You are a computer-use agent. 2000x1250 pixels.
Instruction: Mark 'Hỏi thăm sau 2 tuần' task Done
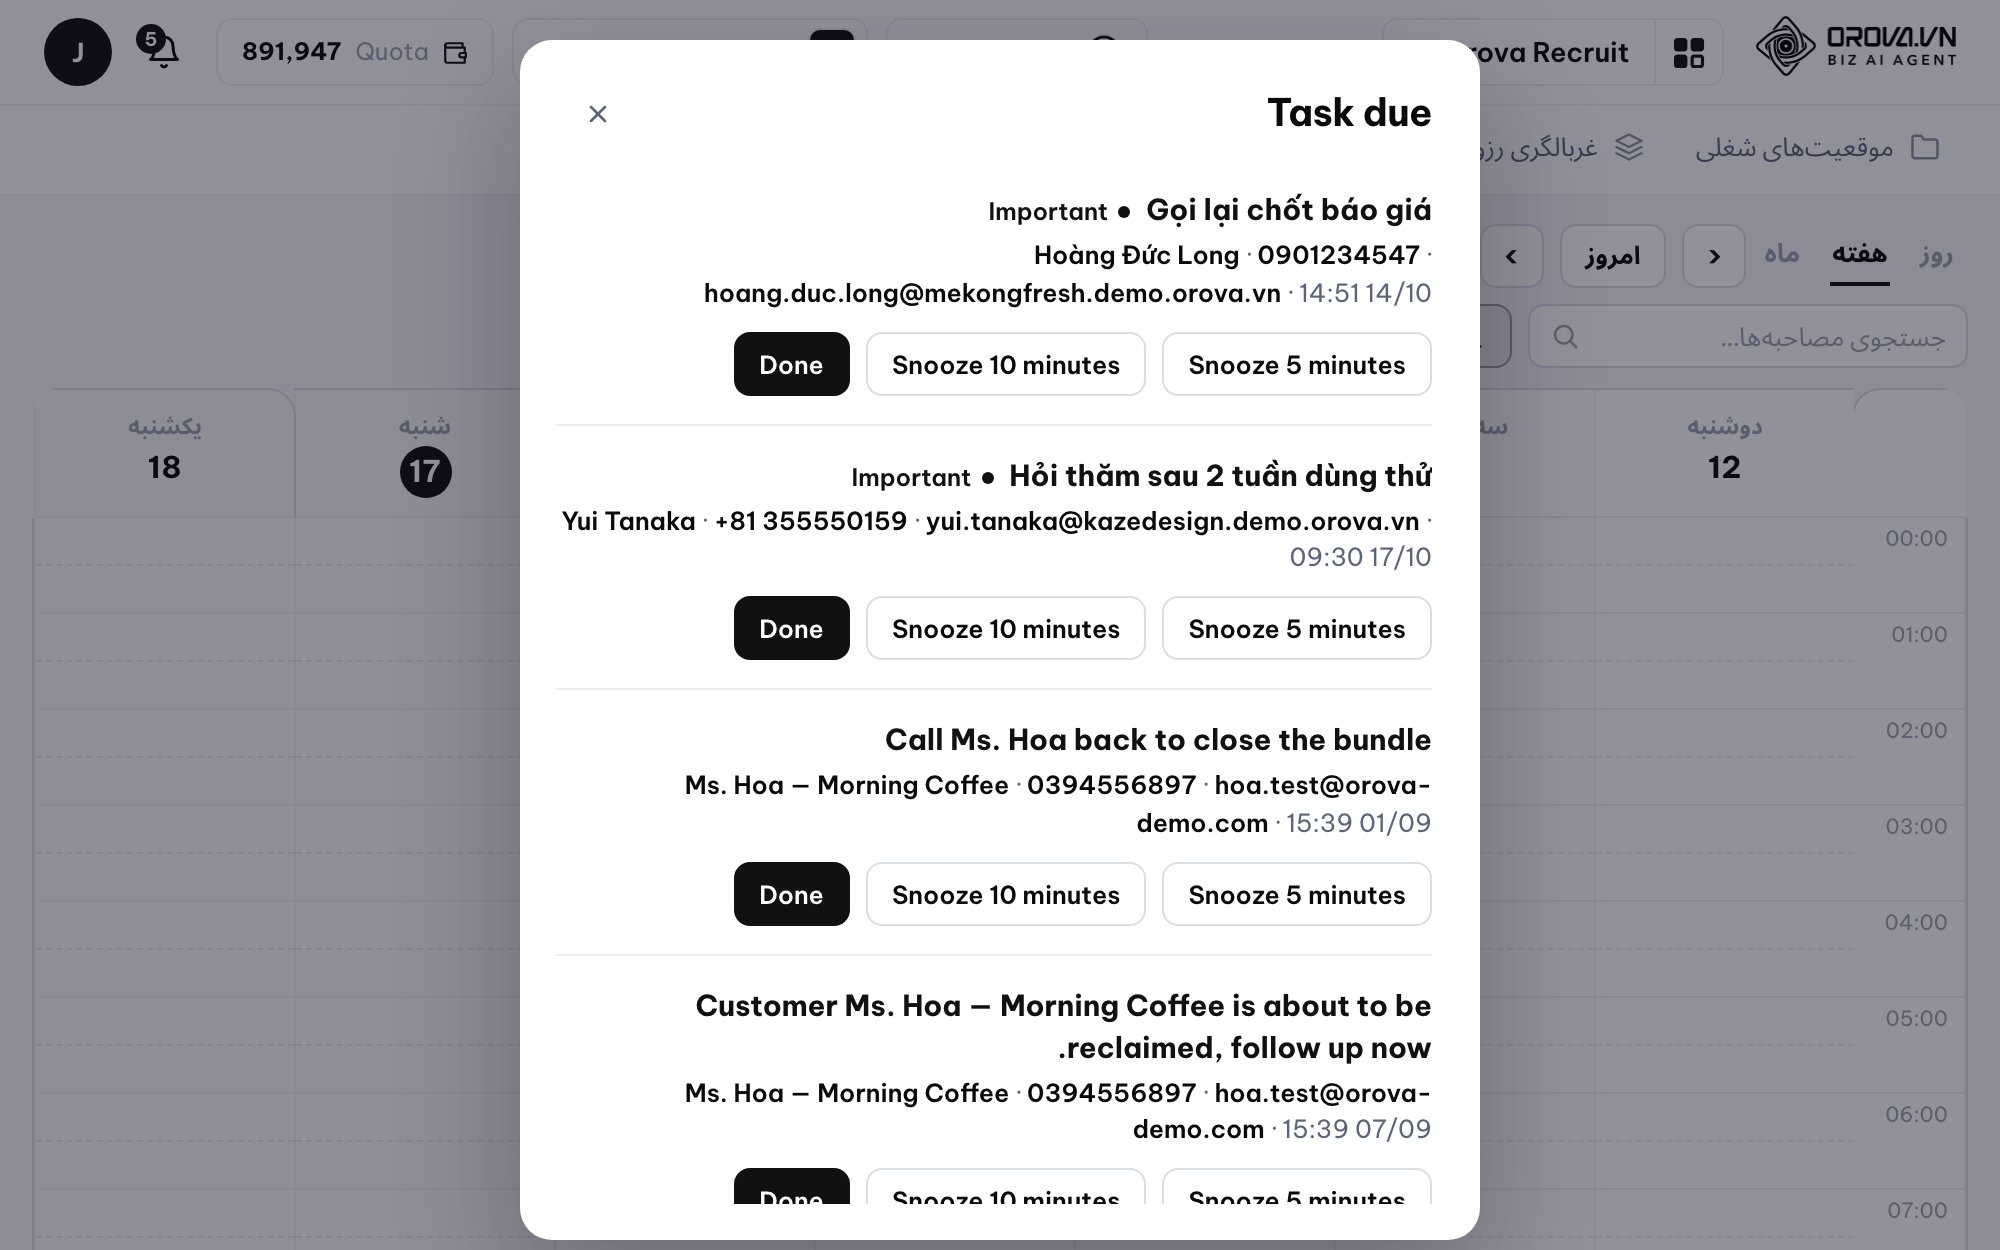click(x=791, y=628)
